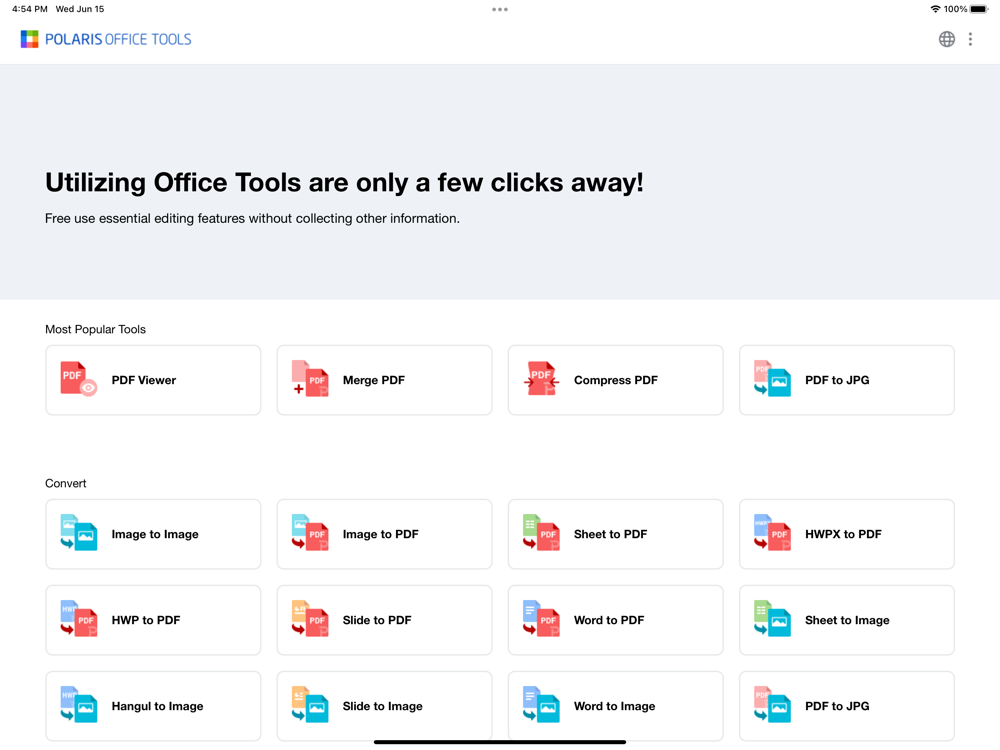Open PDF to JPG under Convert section

(x=846, y=706)
